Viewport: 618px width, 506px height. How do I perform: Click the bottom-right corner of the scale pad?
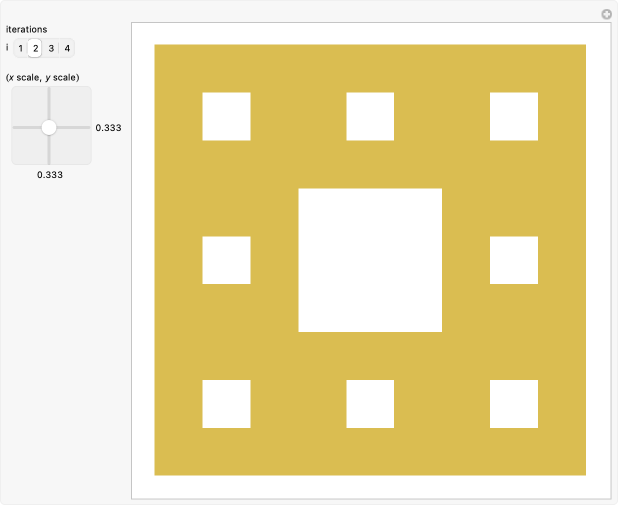coord(88,161)
